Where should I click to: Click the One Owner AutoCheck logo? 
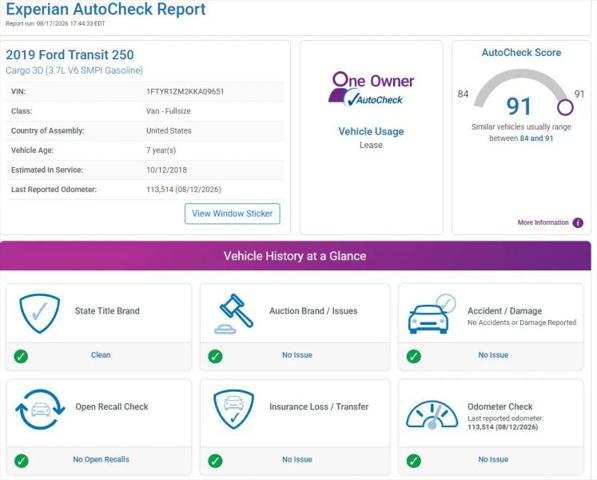click(x=371, y=89)
